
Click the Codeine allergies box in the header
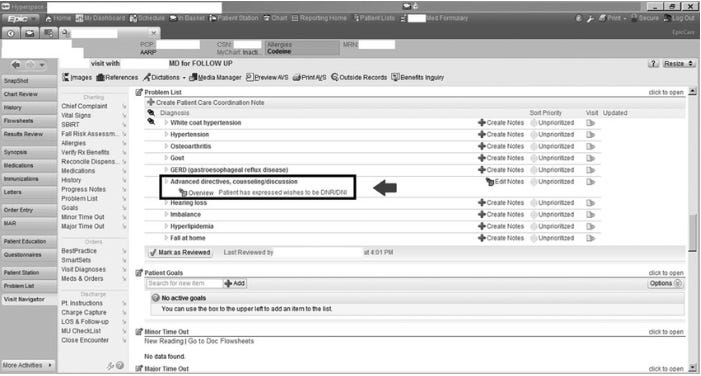point(302,48)
